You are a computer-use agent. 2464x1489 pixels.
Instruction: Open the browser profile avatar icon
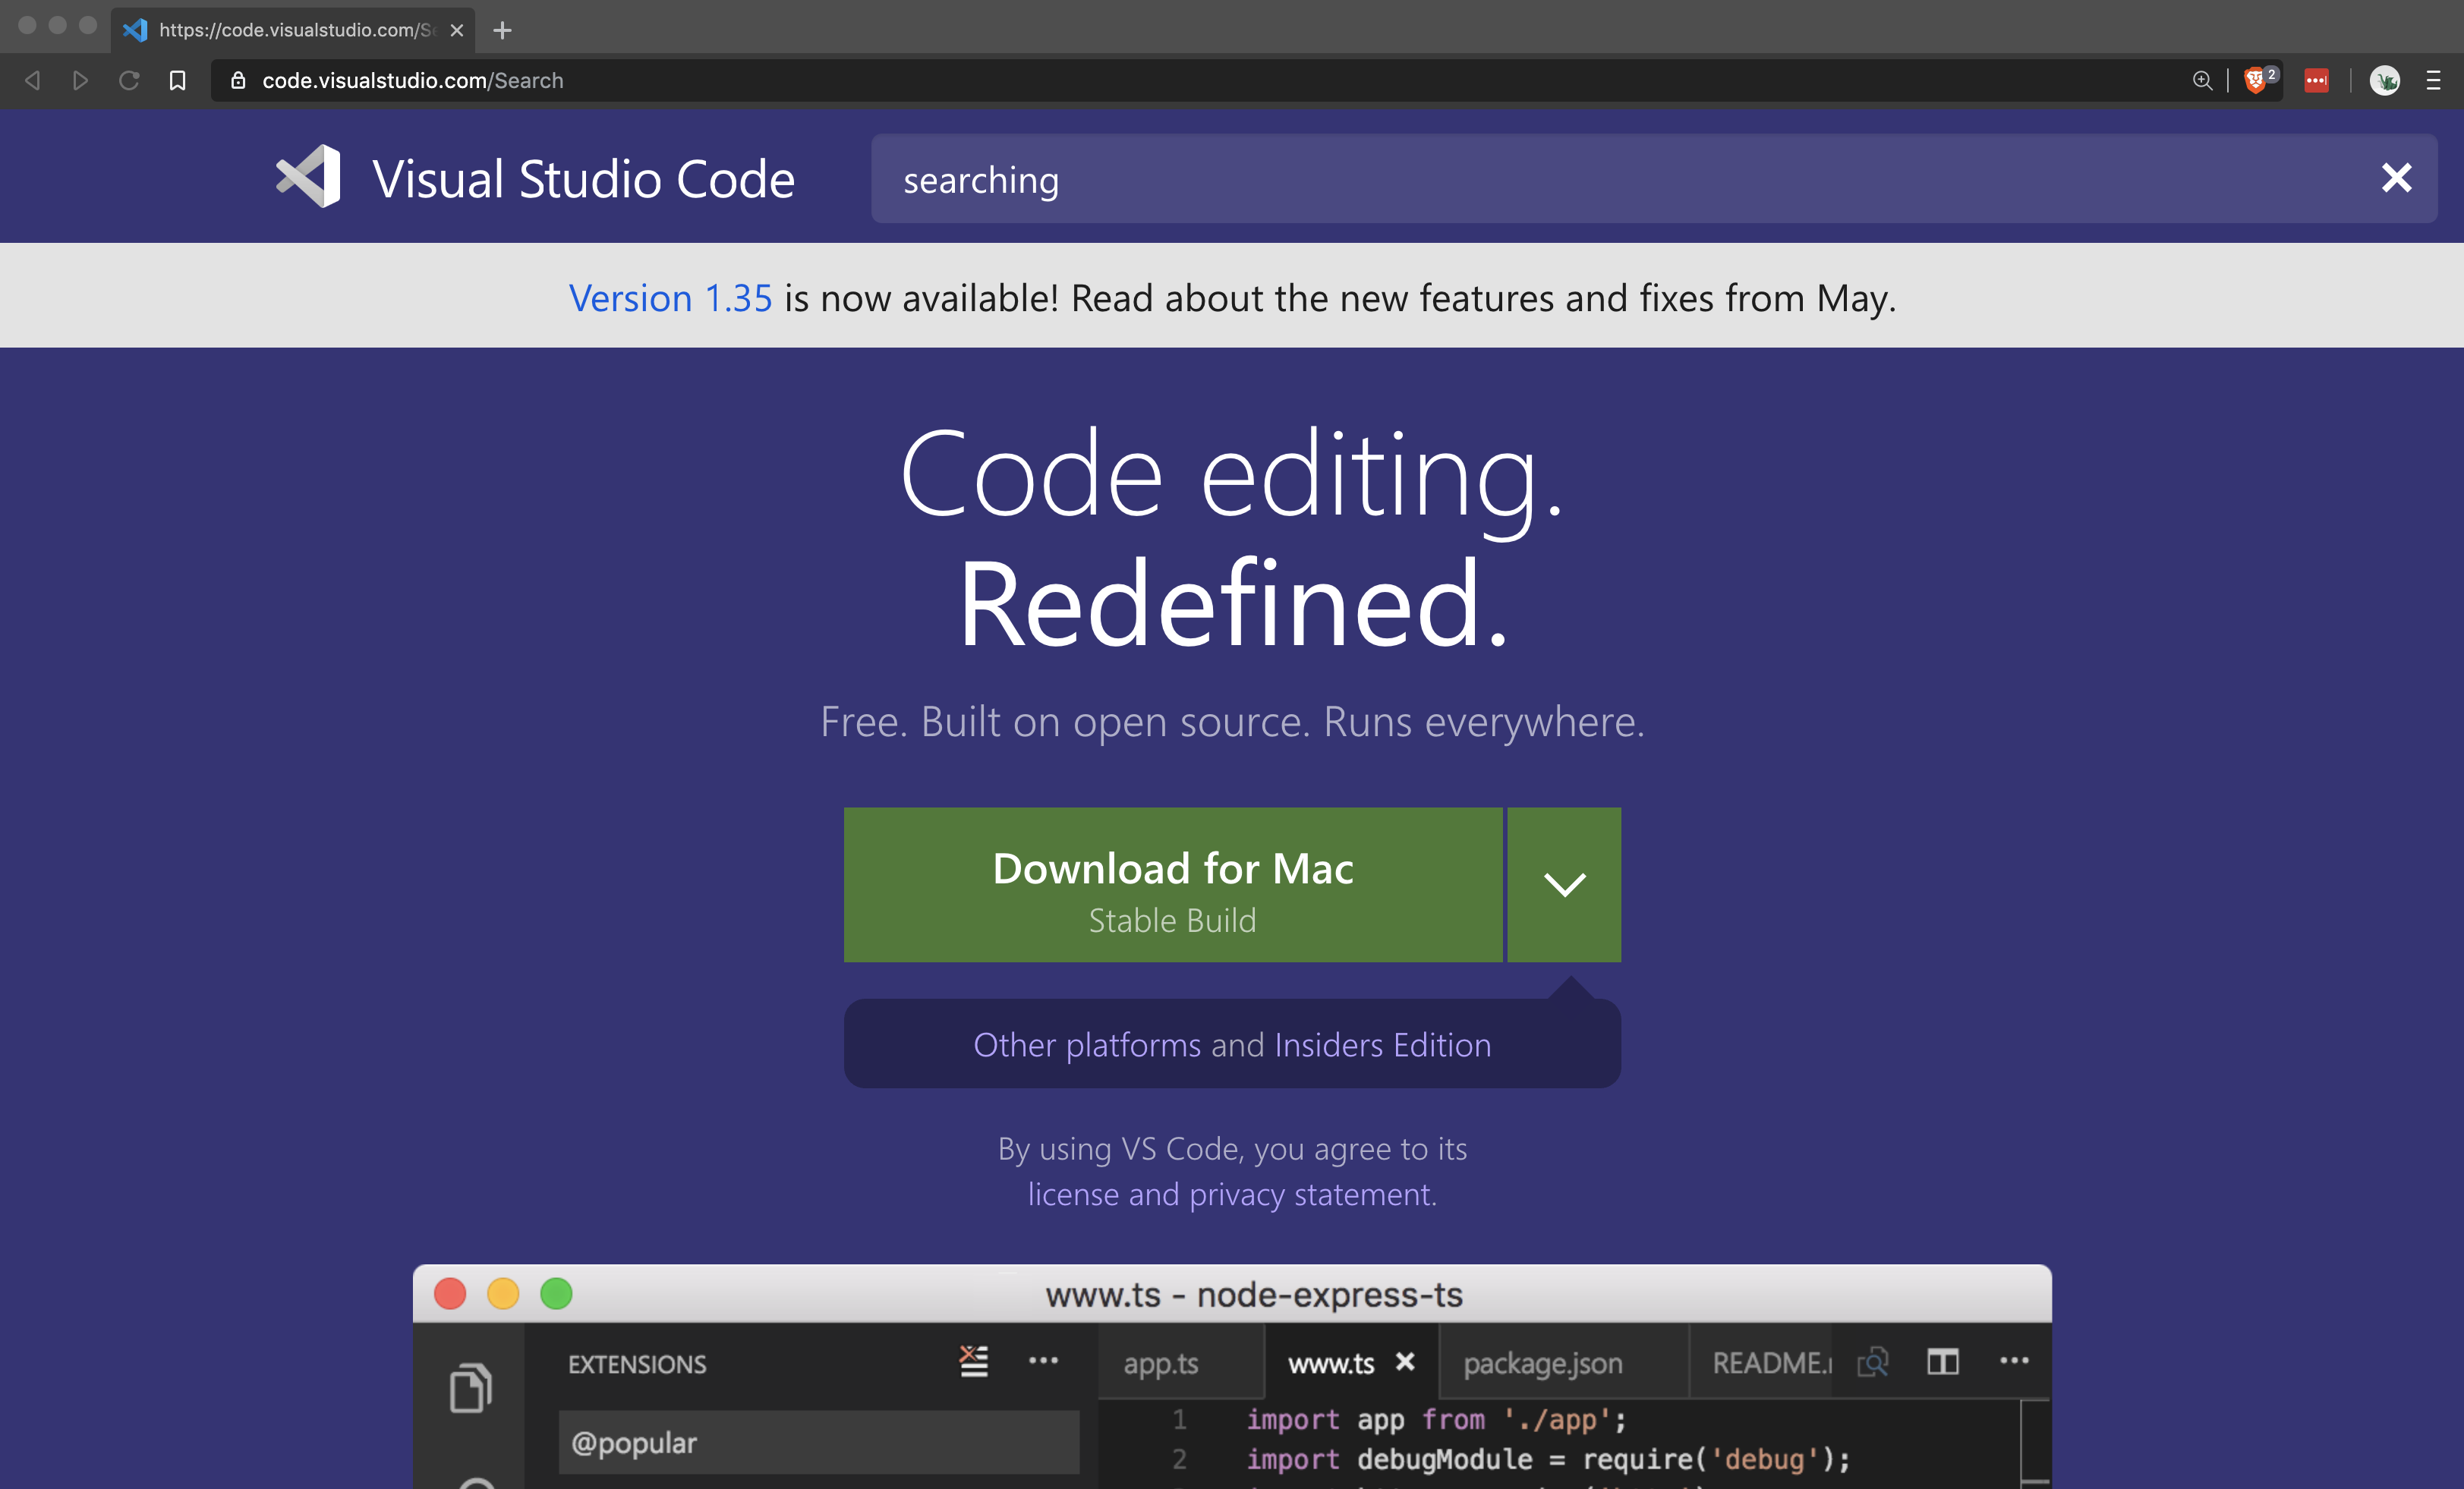pos(2384,81)
